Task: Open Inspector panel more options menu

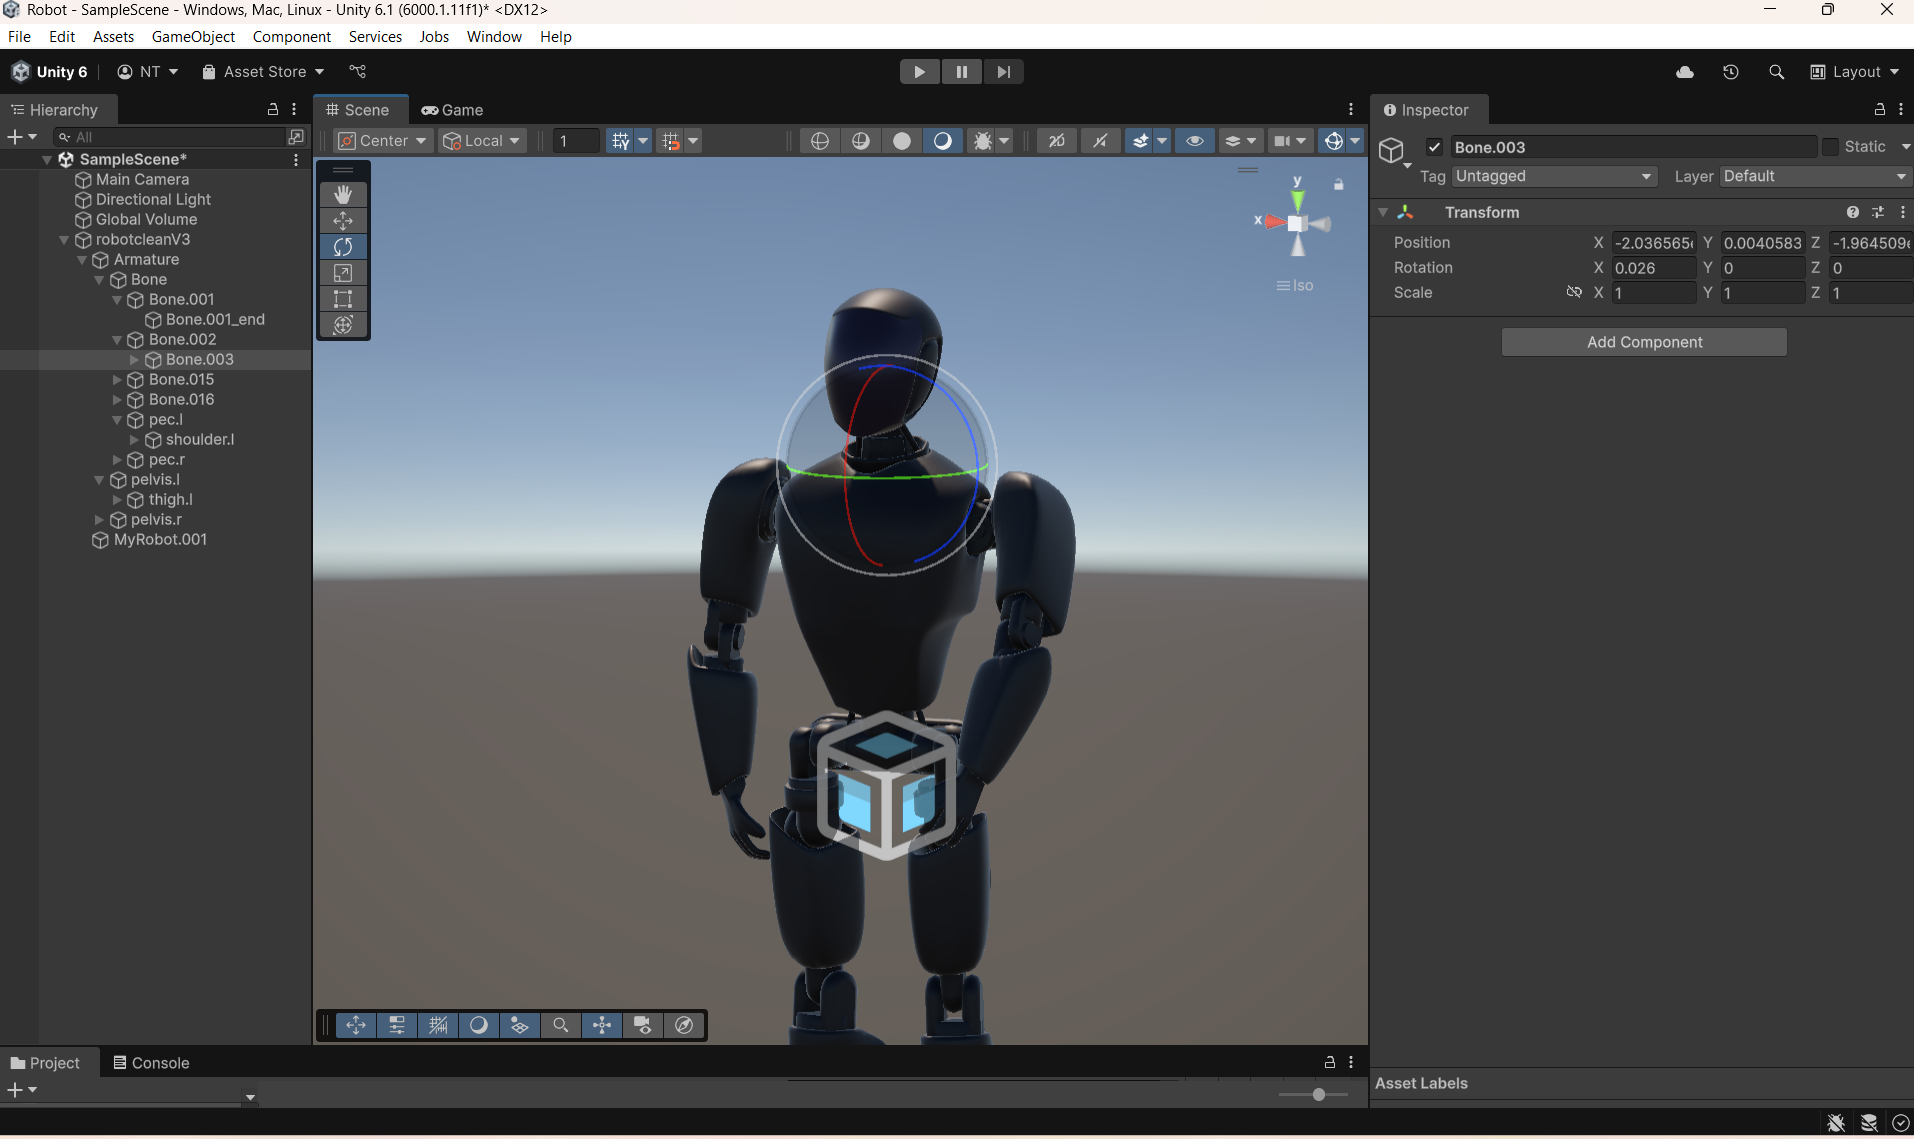Action: click(x=1901, y=109)
